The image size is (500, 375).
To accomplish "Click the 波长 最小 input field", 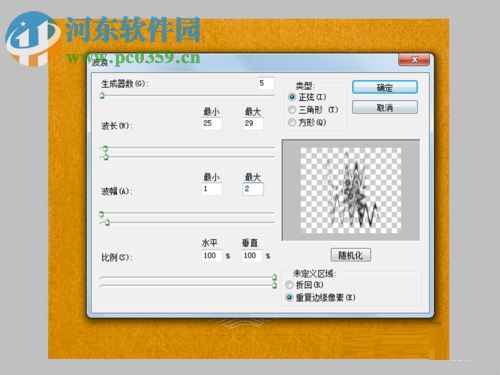I will pos(212,123).
